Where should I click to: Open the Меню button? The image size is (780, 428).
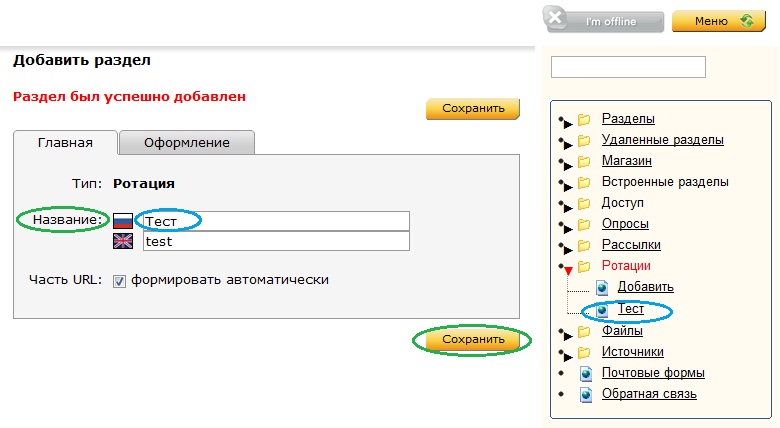[719, 21]
